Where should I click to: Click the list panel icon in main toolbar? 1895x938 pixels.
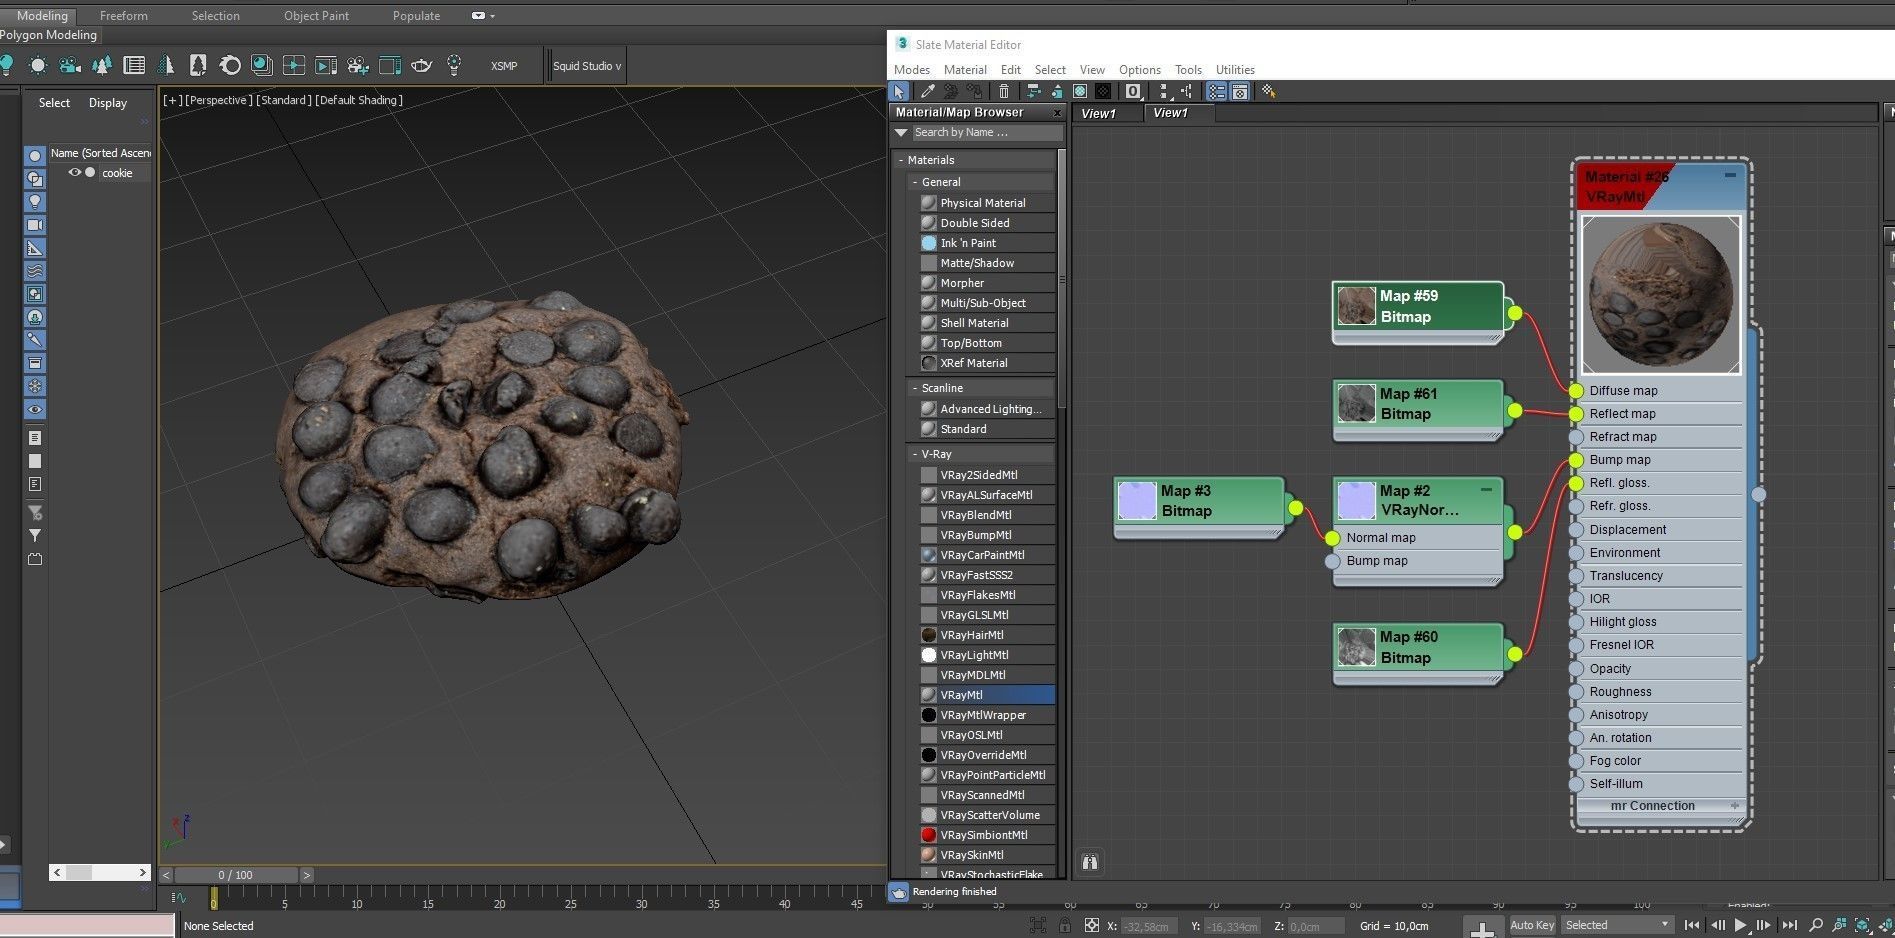click(x=134, y=65)
